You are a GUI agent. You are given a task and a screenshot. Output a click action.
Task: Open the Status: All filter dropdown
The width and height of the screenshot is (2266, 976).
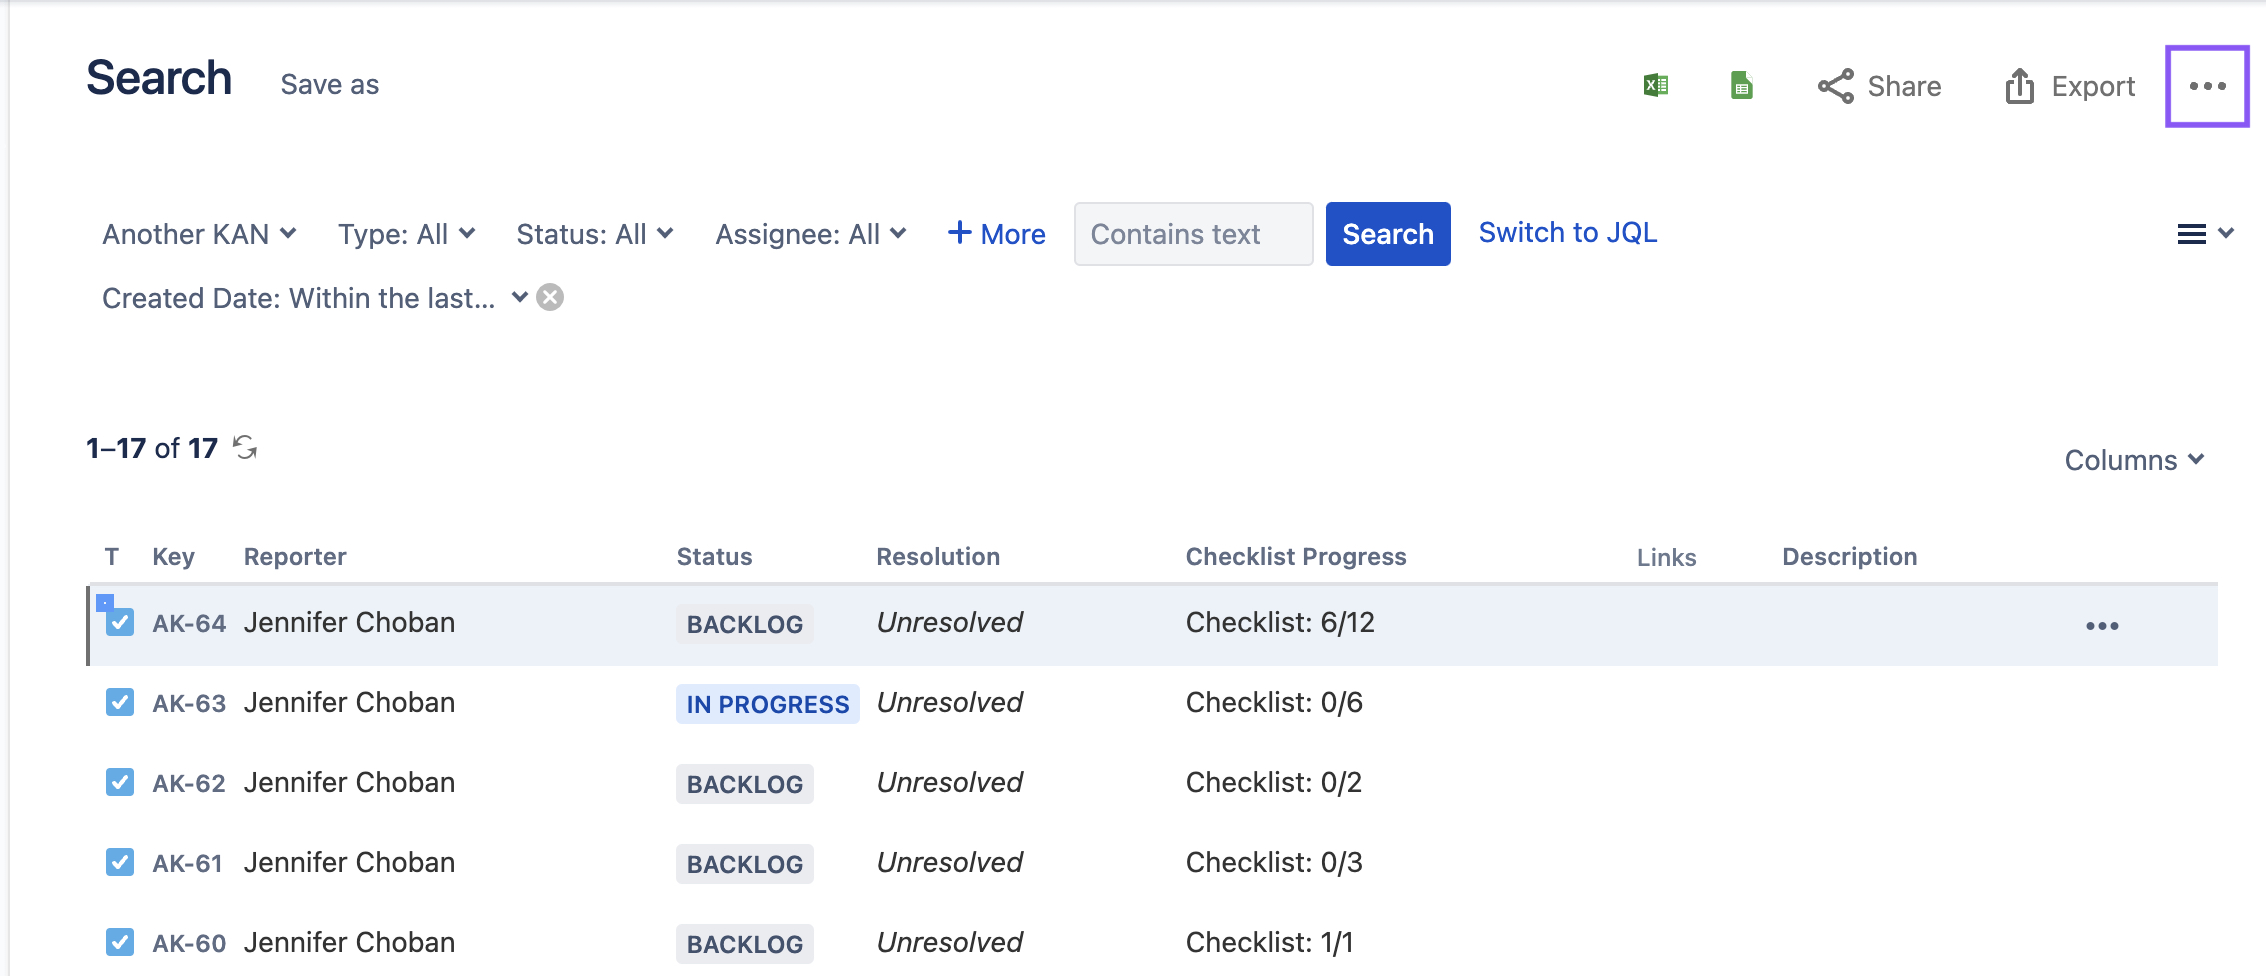594,234
